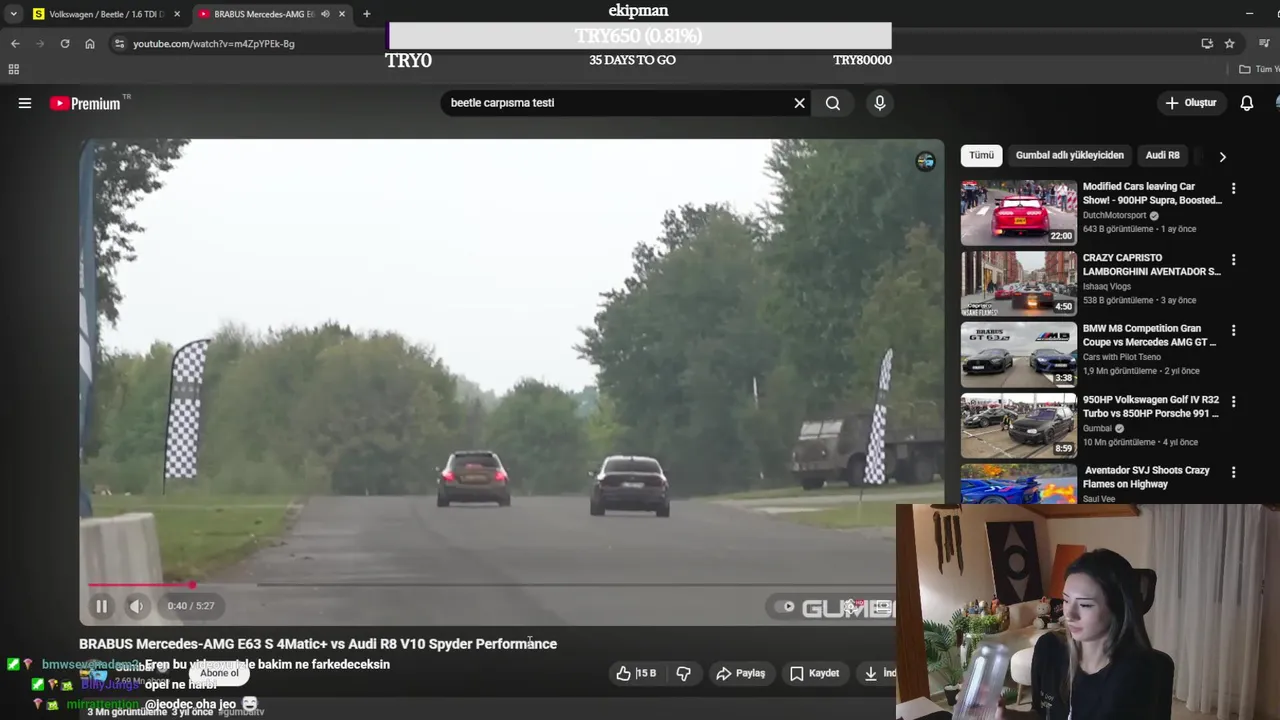The height and width of the screenshot is (720, 1280).
Task: Click the video title BRABUS Mercedes-AMG E63
Action: click(x=318, y=644)
